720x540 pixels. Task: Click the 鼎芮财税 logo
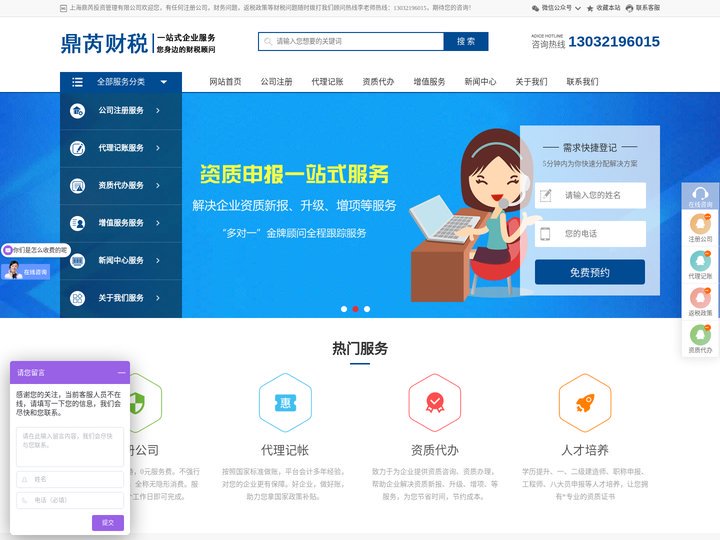tap(138, 43)
